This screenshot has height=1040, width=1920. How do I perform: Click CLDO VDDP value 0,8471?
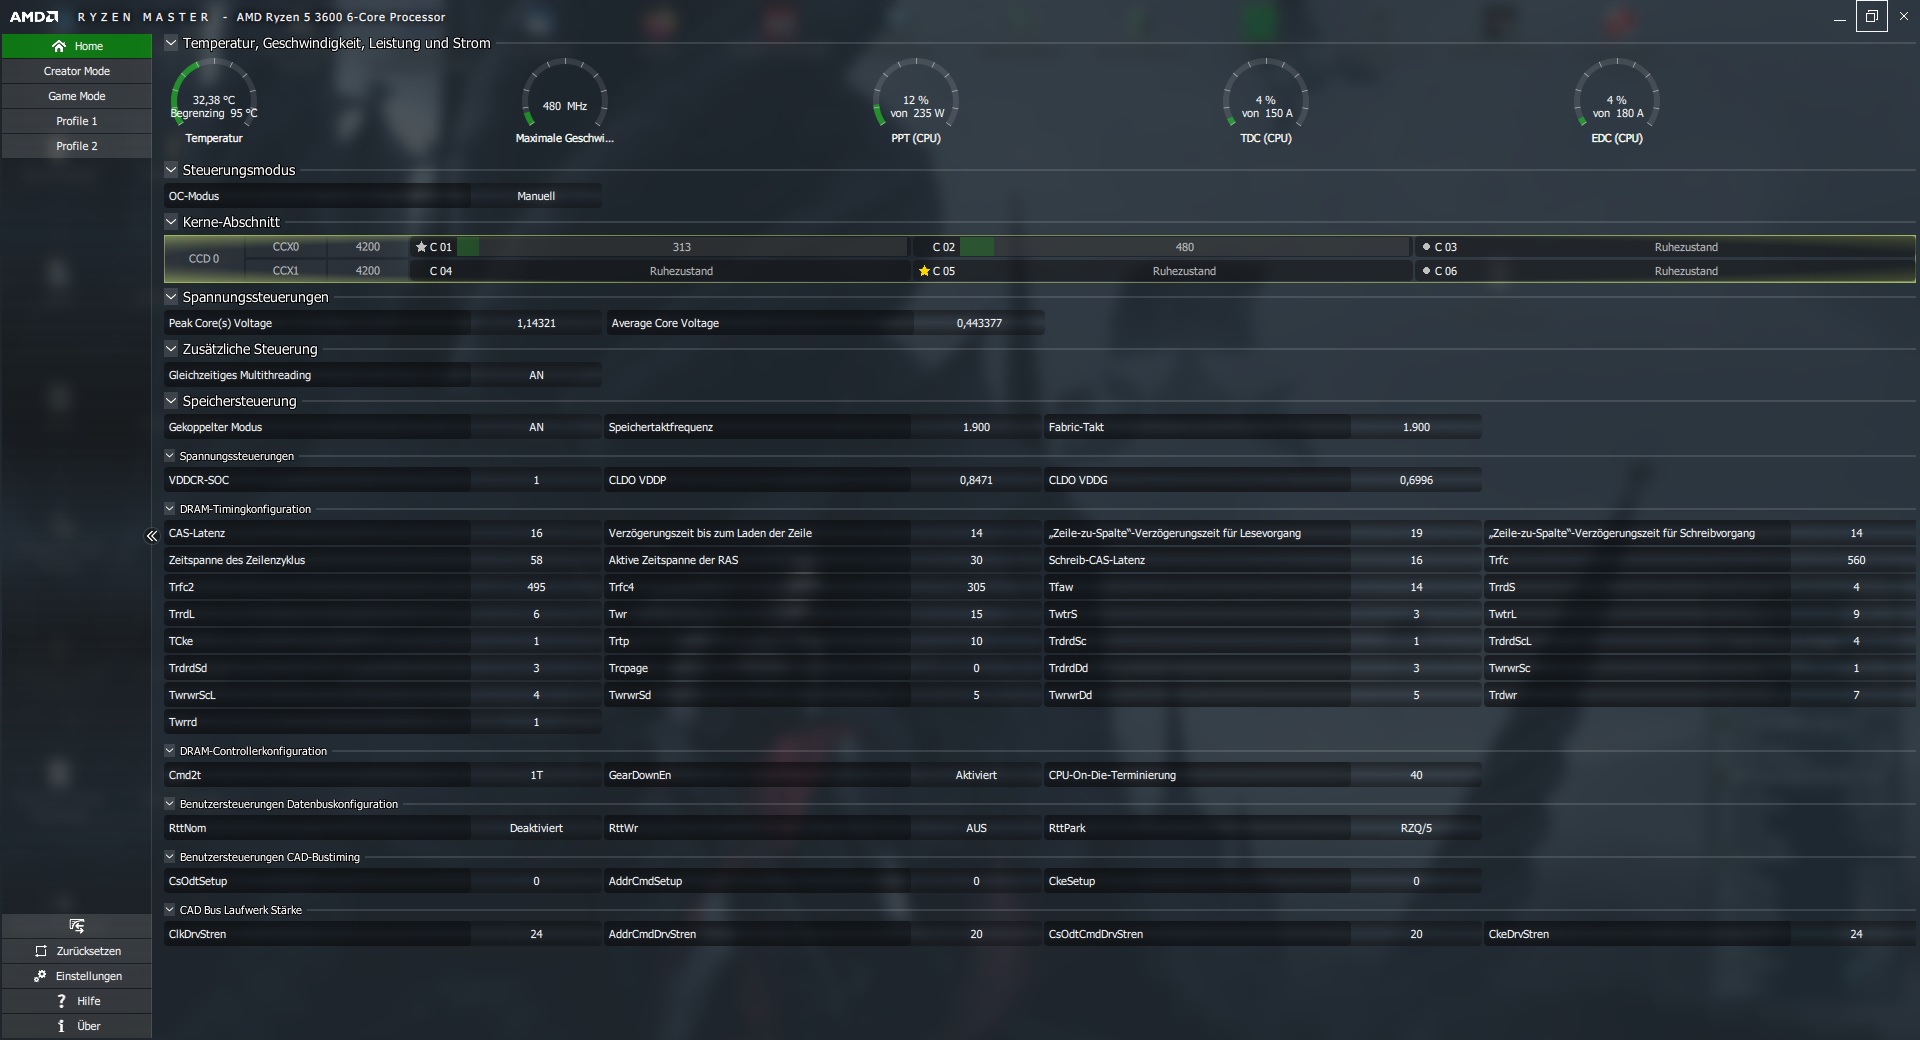click(976, 480)
